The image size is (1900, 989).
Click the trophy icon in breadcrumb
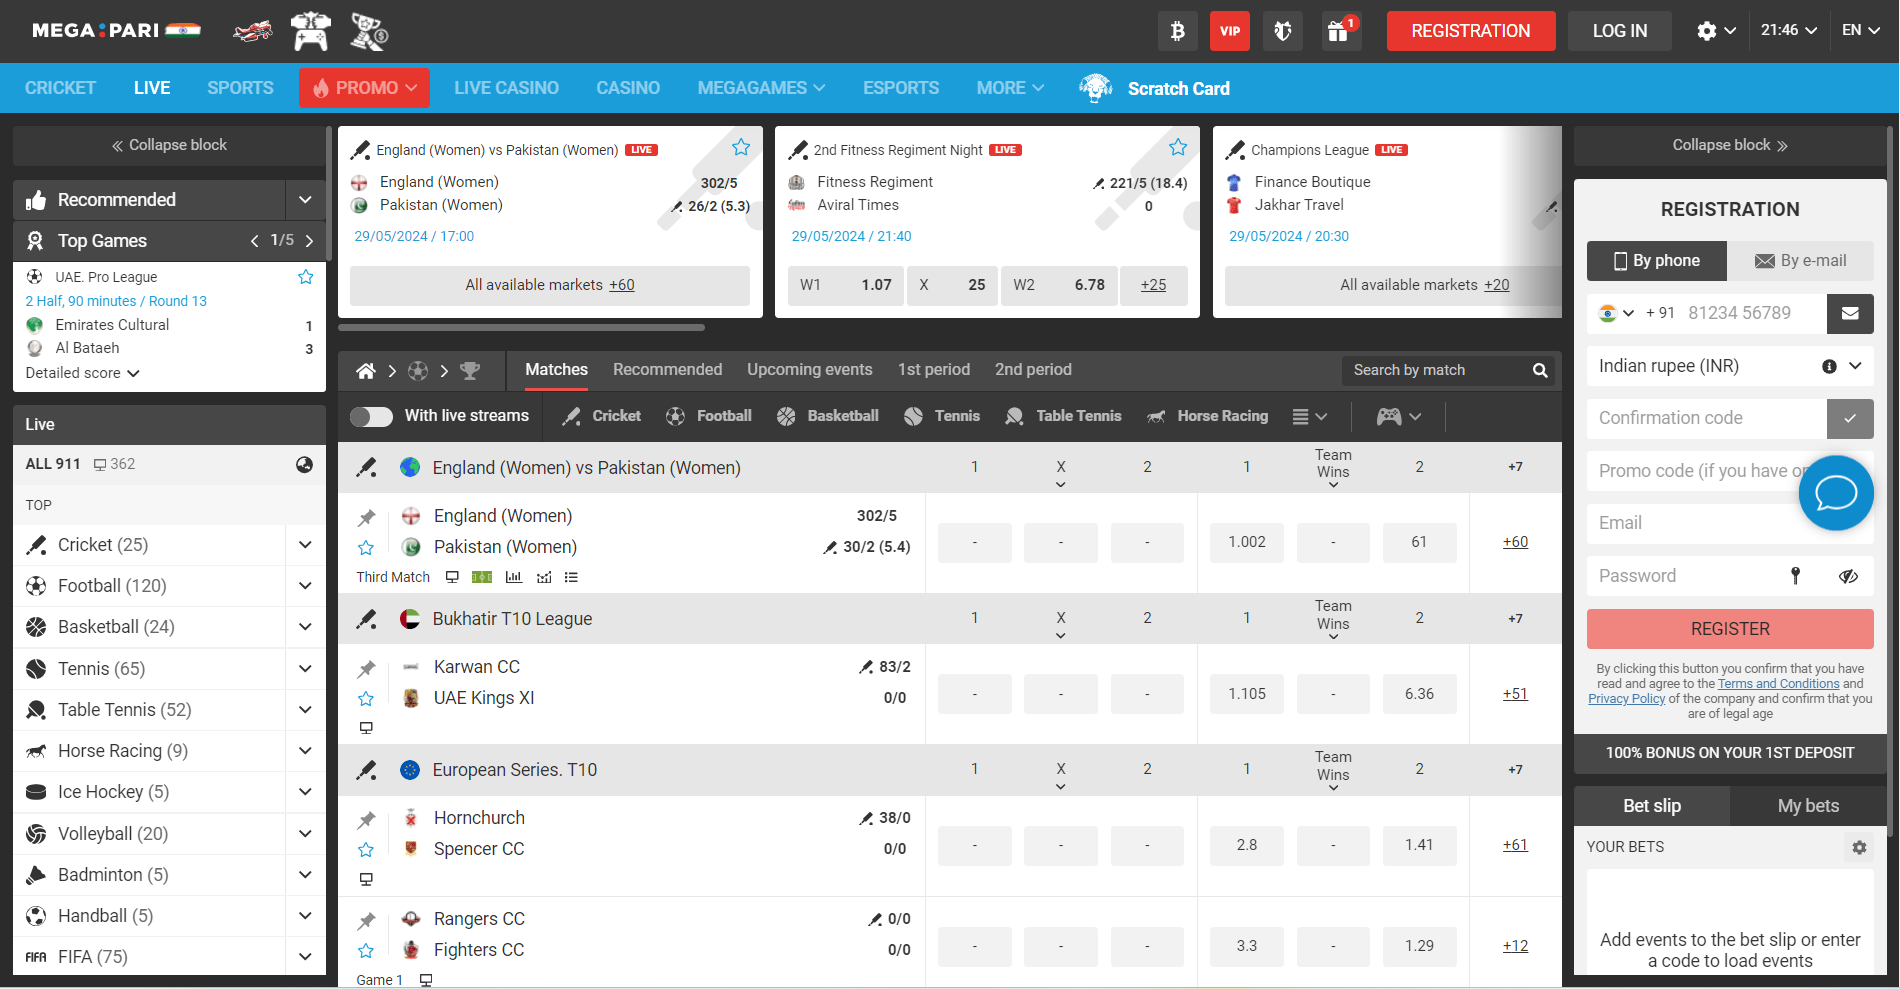click(470, 371)
